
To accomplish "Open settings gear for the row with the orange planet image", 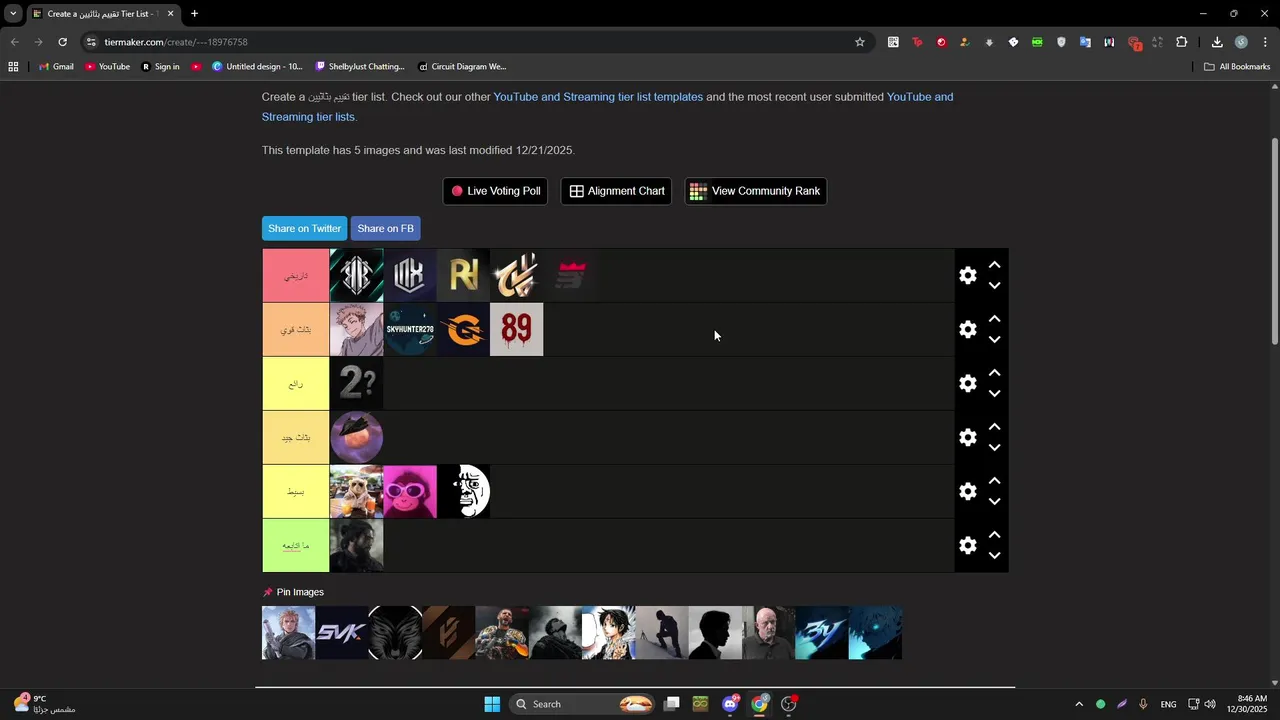I will (x=967, y=437).
